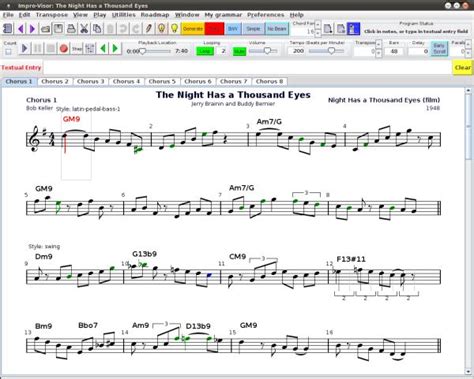Decrease Parallax value with down arrow
The image size is (474, 379).
pos(468,53)
